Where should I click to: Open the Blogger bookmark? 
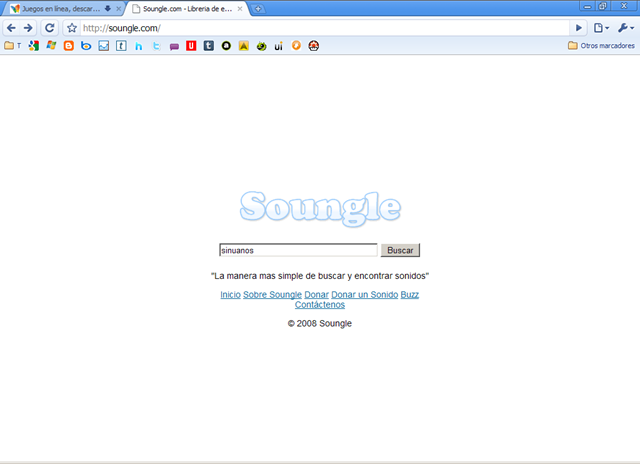(69, 46)
